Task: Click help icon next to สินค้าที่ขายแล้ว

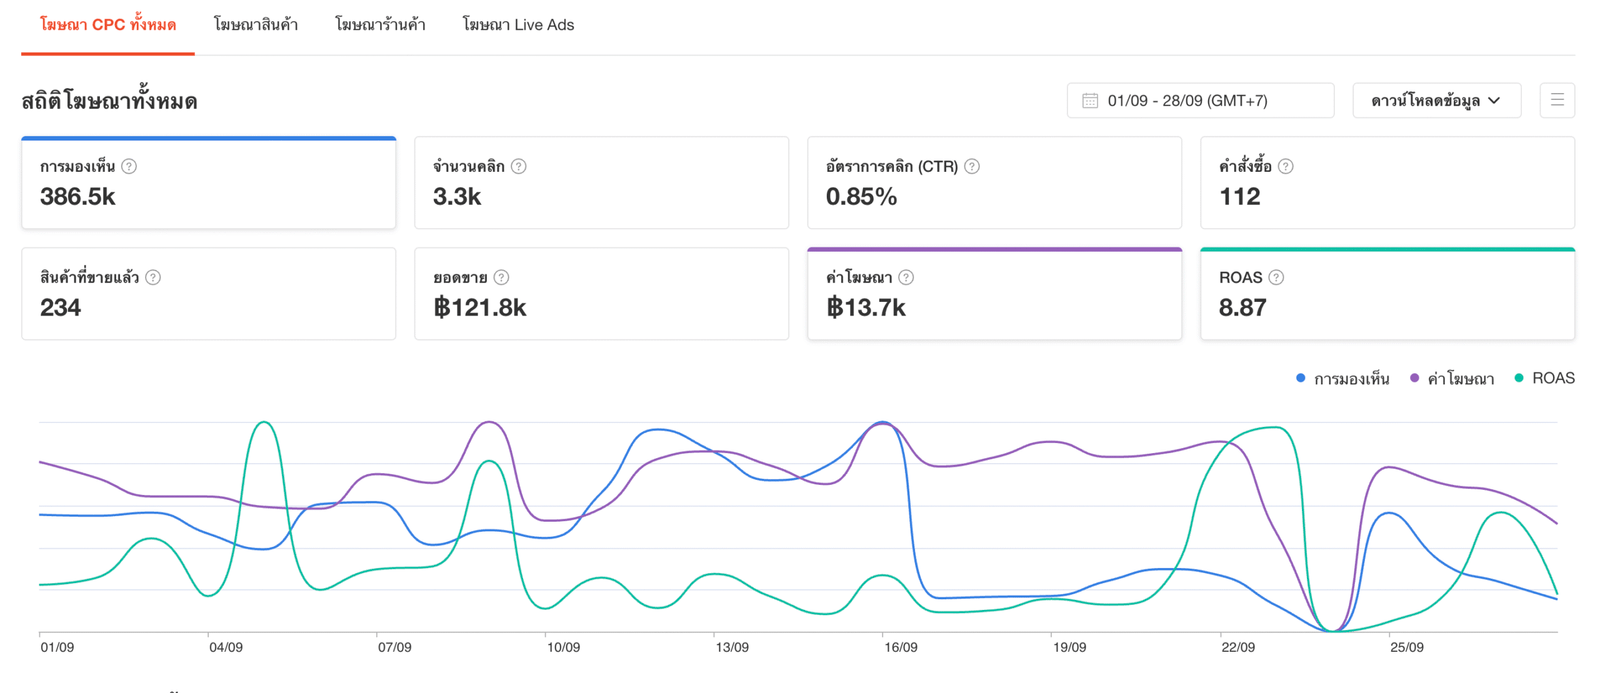Action: (153, 278)
